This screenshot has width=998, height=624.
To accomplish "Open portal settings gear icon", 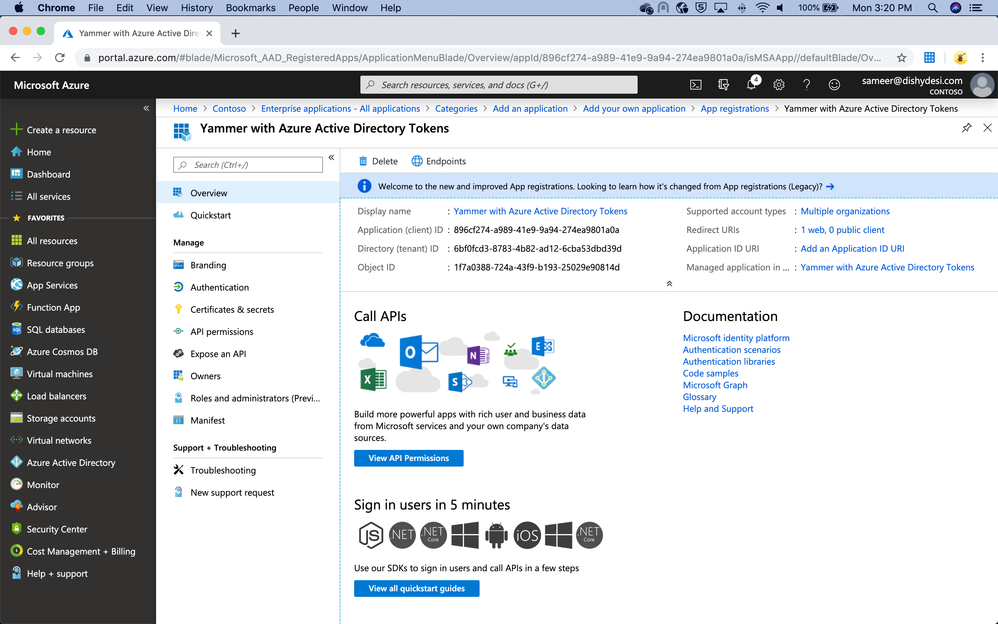I will click(x=779, y=85).
